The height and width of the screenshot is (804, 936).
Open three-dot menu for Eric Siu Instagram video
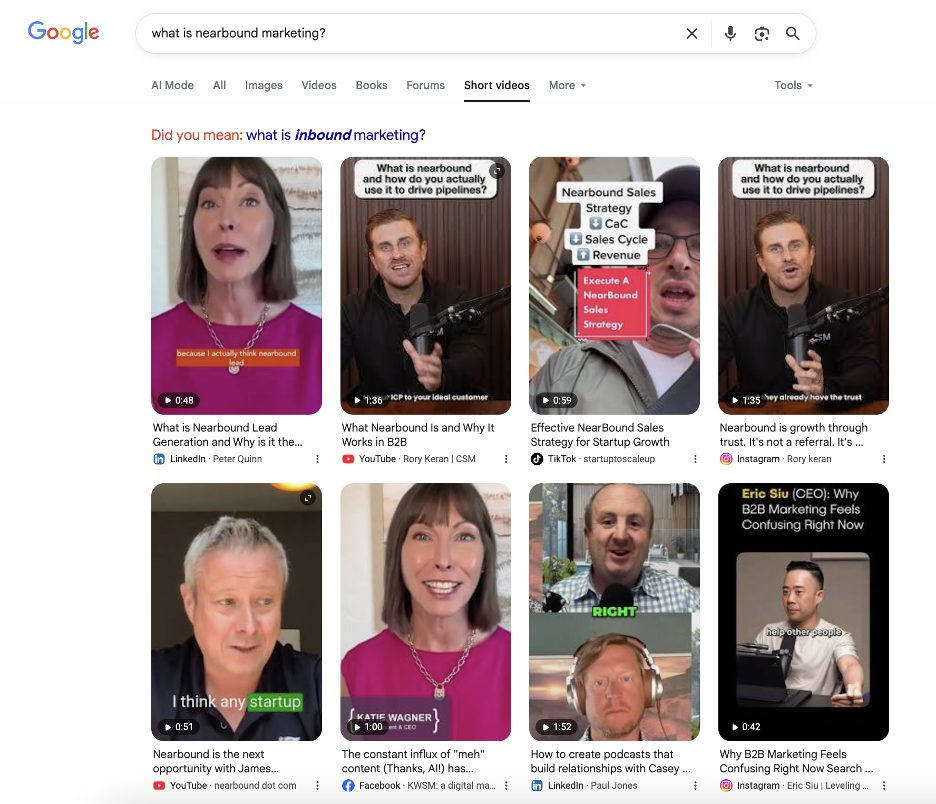click(884, 786)
